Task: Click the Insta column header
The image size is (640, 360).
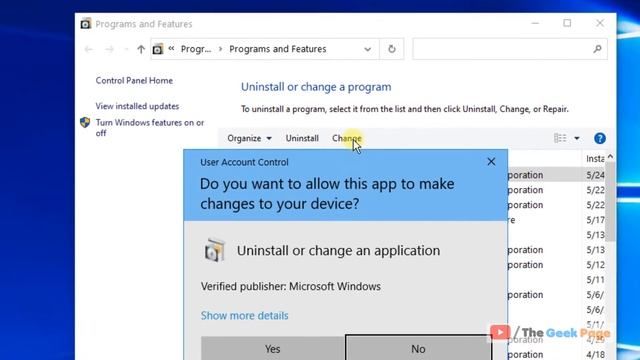Action: tap(595, 159)
